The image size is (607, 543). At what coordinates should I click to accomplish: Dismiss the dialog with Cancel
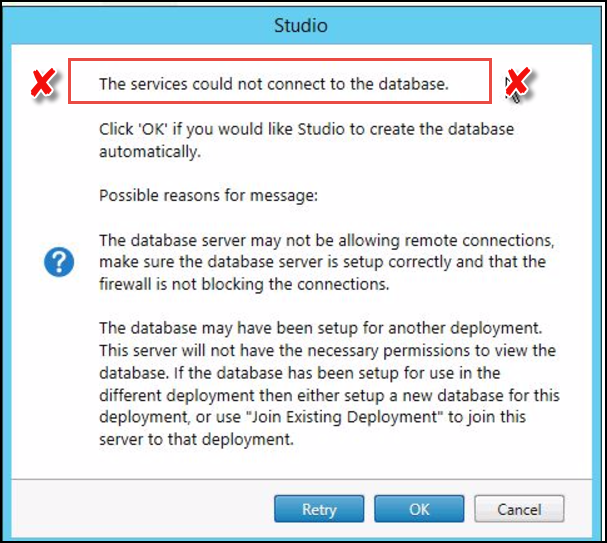(519, 509)
